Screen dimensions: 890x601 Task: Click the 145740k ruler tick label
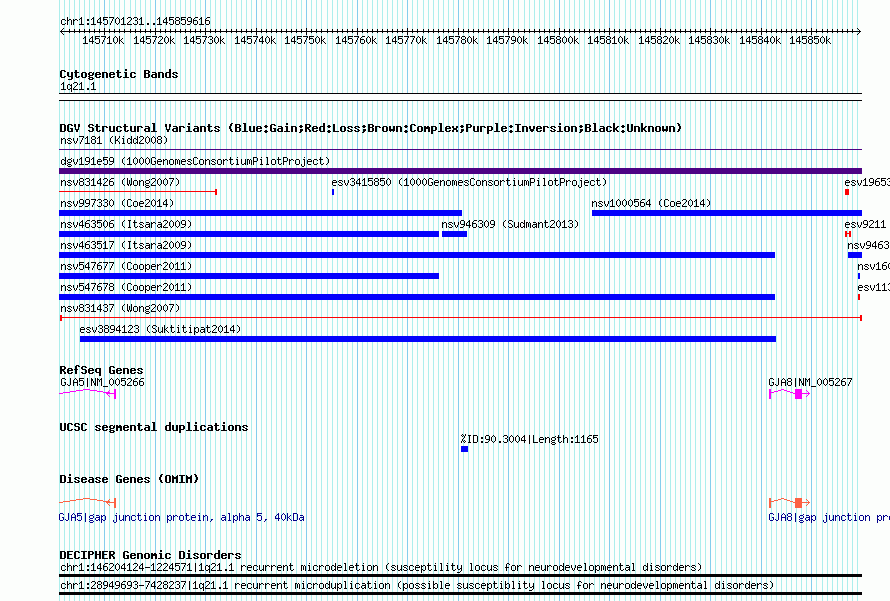255,40
